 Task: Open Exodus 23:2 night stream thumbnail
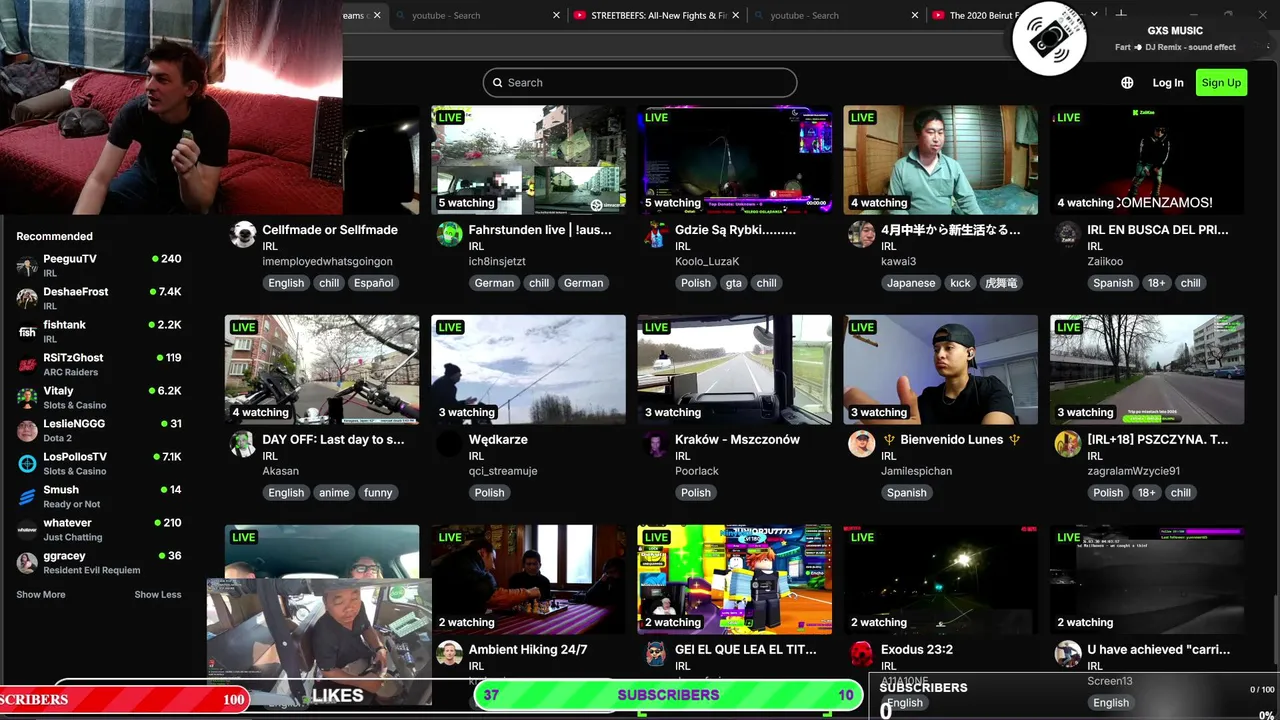941,580
